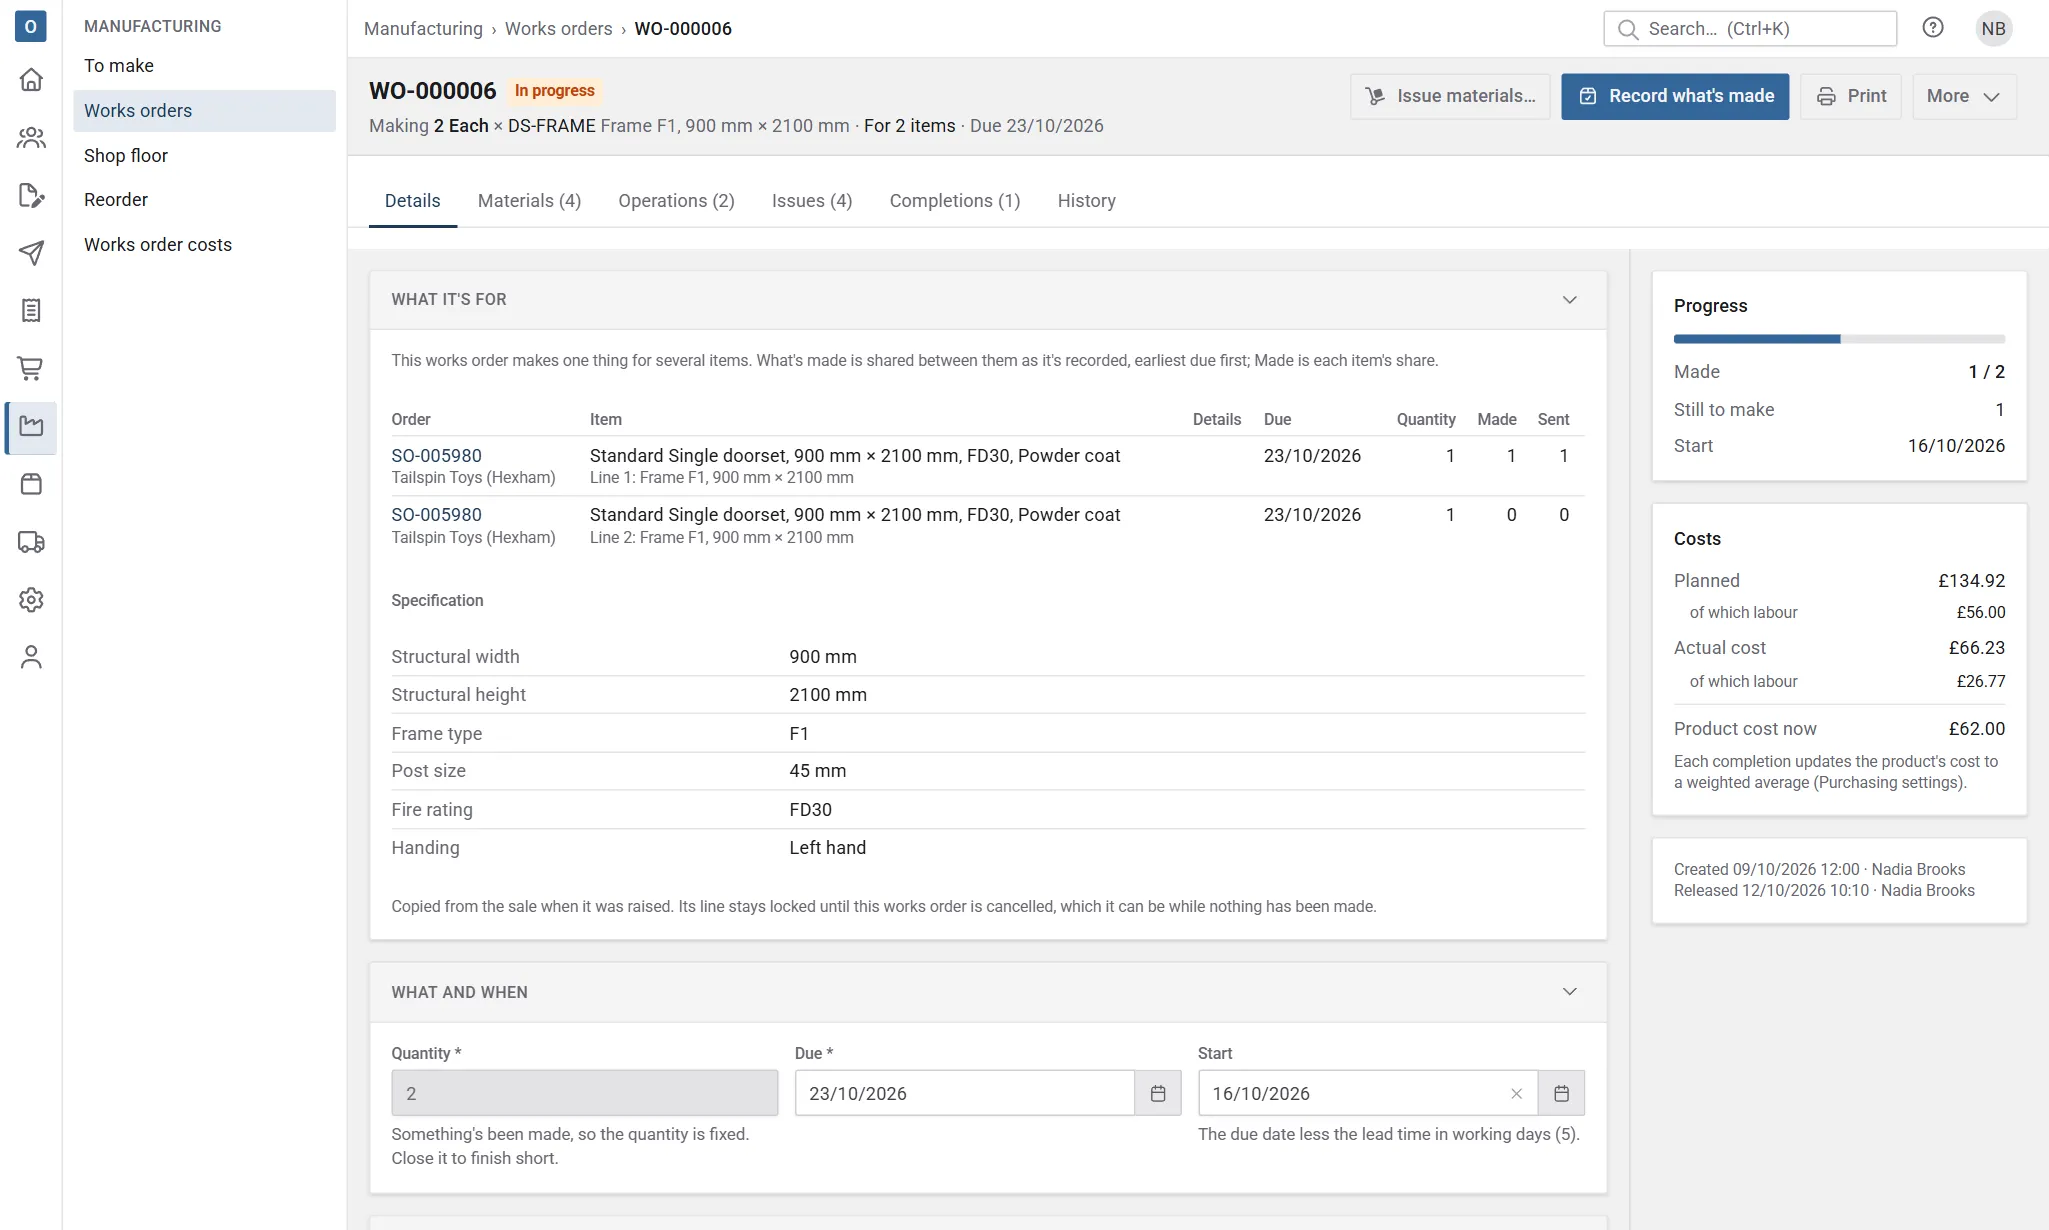Viewport: 2049px width, 1230px height.
Task: Click the disabled Quantity field
Action: (x=584, y=1093)
